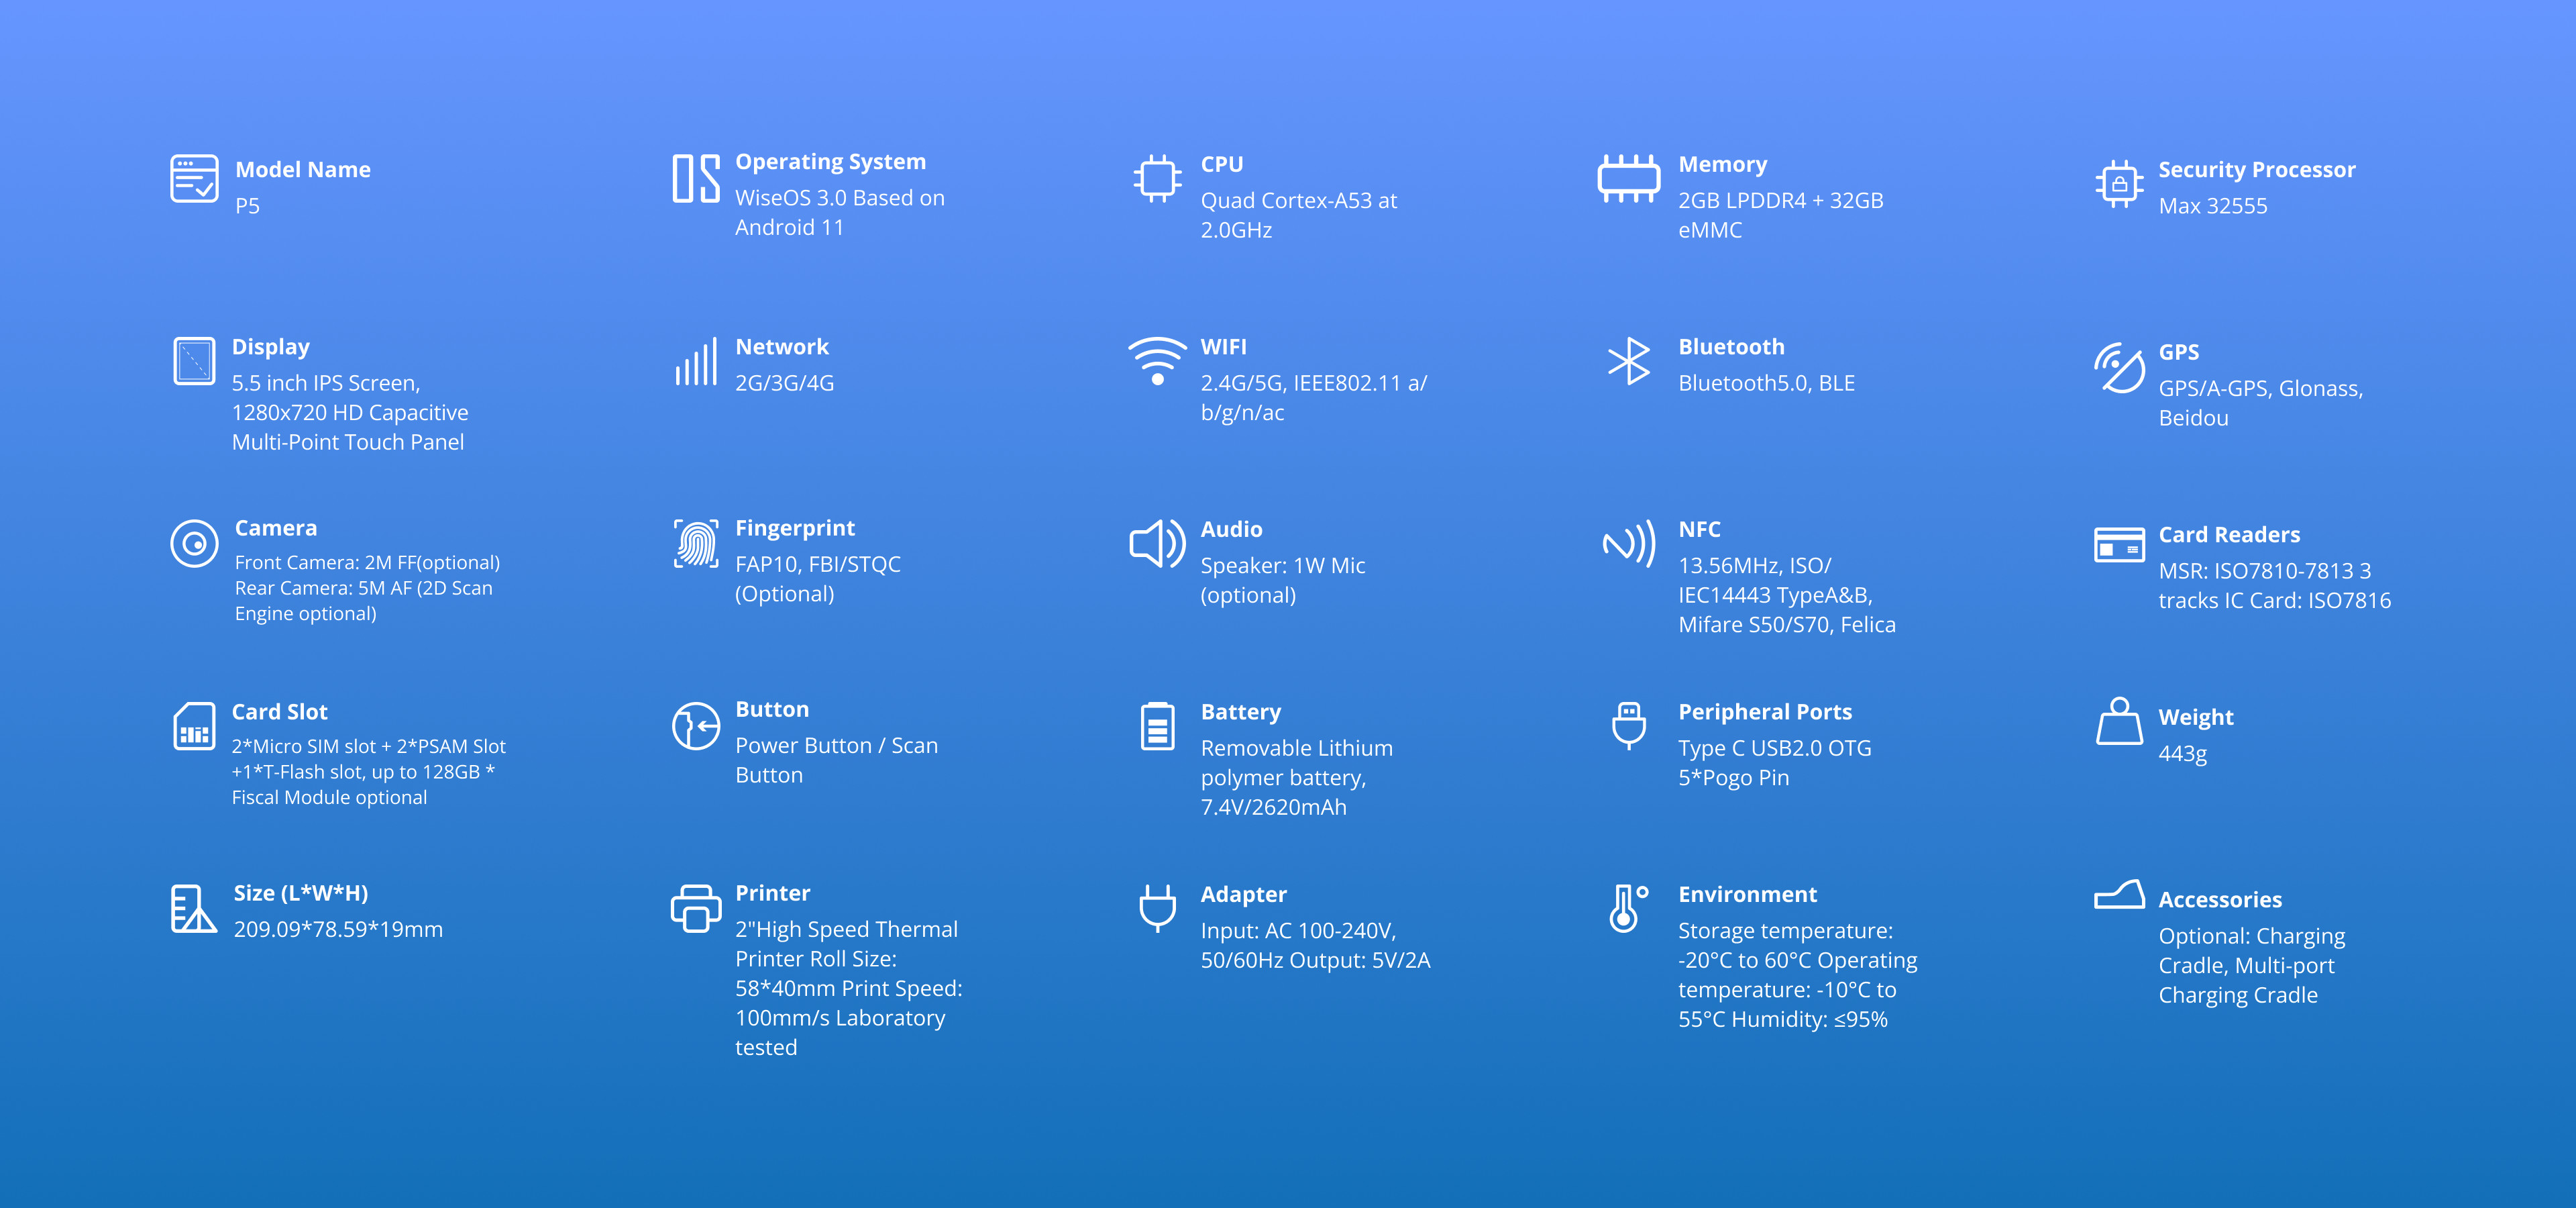
Task: Select the 'Bluetooth5.0, BLE' value
Action: pos(1766,383)
